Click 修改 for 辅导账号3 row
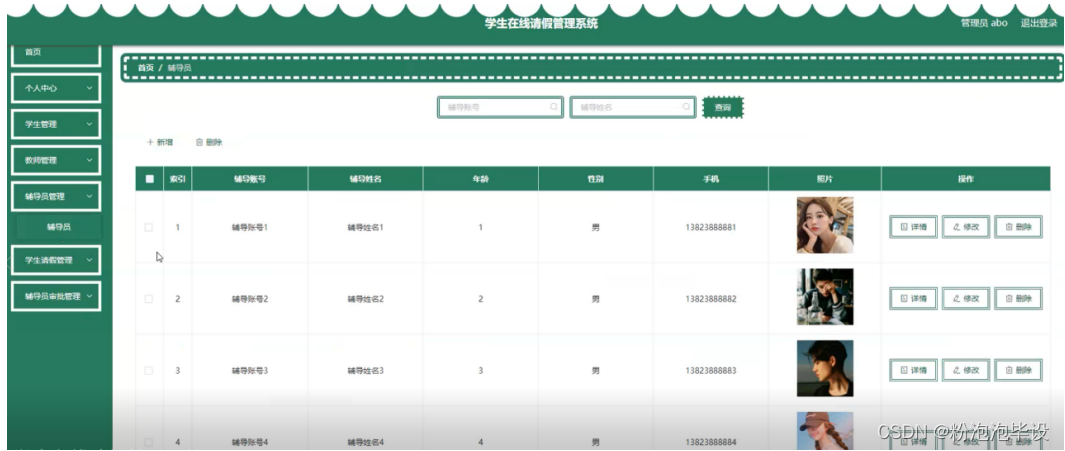The image size is (1065, 451). [x=966, y=370]
